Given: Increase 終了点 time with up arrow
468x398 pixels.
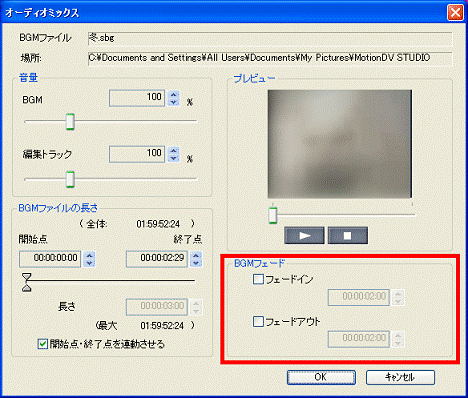Looking at the screenshot, I should pos(196,255).
